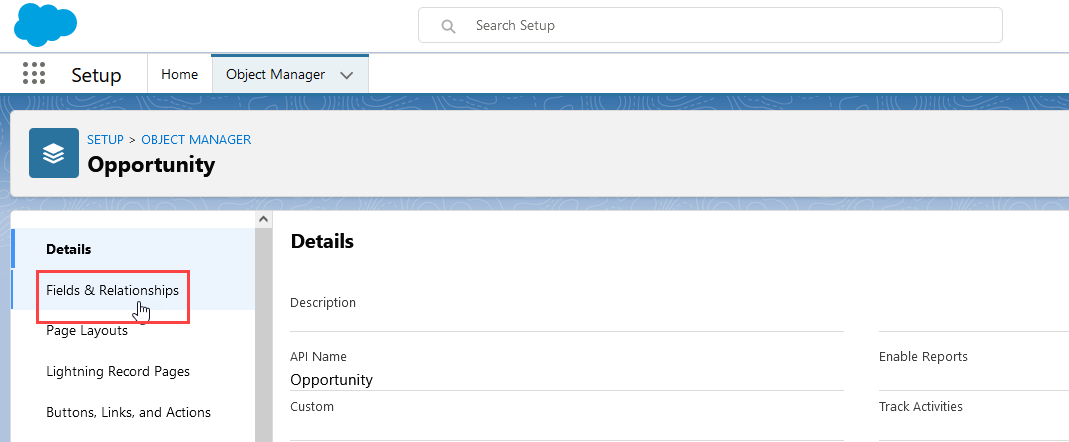Open Buttons, Links, and Actions
Viewport: 1069px width, 442px height.
tap(128, 412)
